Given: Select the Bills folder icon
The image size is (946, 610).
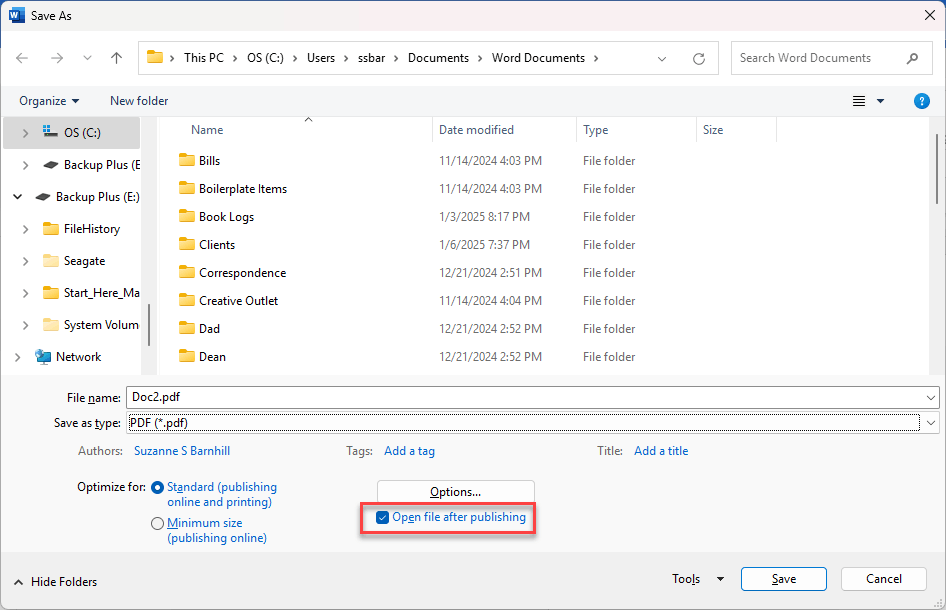Looking at the screenshot, I should pyautogui.click(x=187, y=160).
